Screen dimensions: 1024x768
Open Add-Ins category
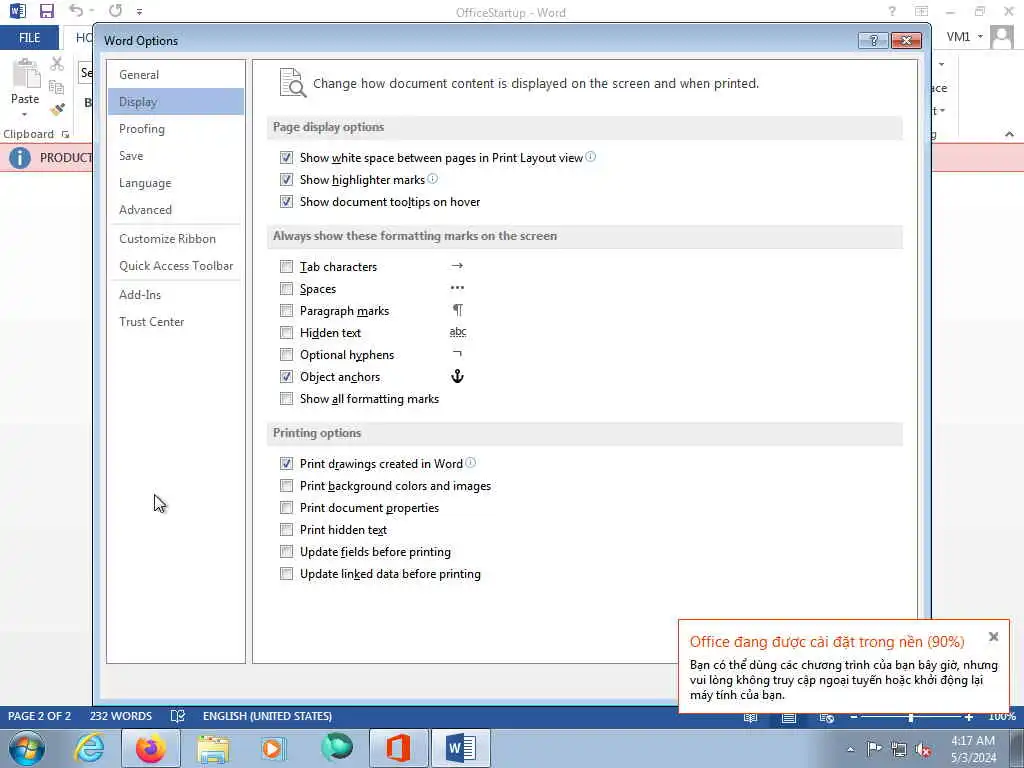pos(176,295)
